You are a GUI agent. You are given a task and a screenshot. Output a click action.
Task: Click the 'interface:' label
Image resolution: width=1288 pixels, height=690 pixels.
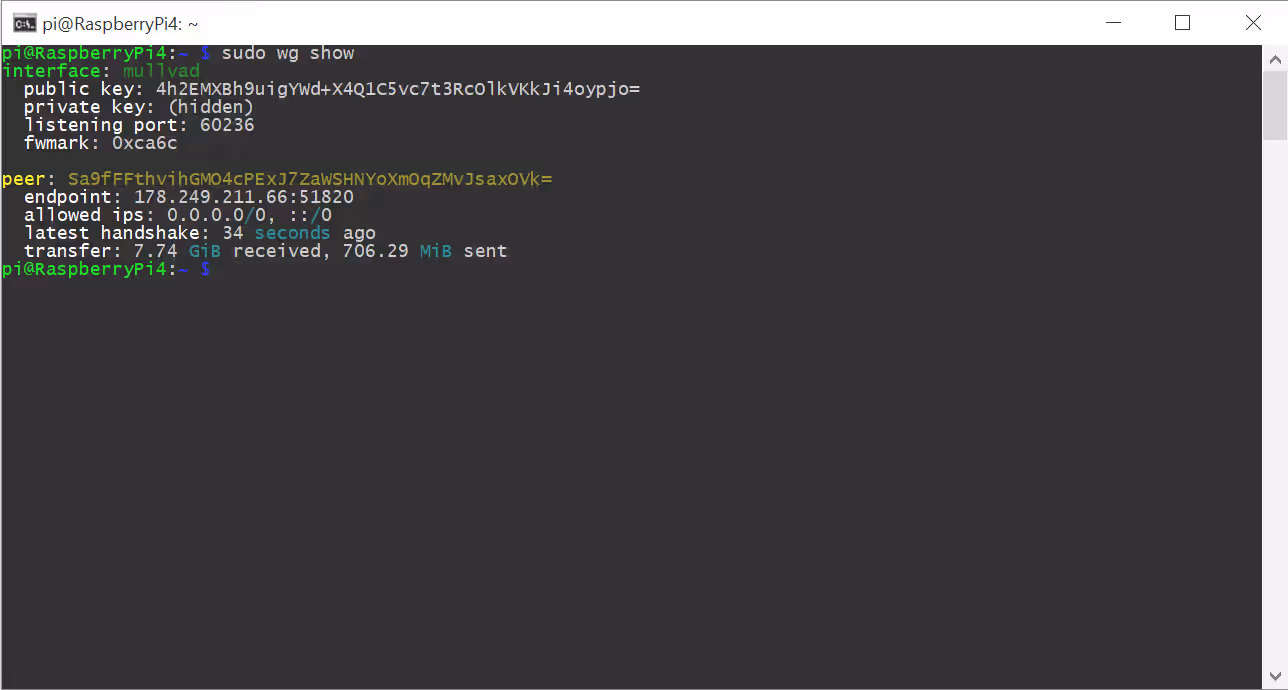click(56, 71)
